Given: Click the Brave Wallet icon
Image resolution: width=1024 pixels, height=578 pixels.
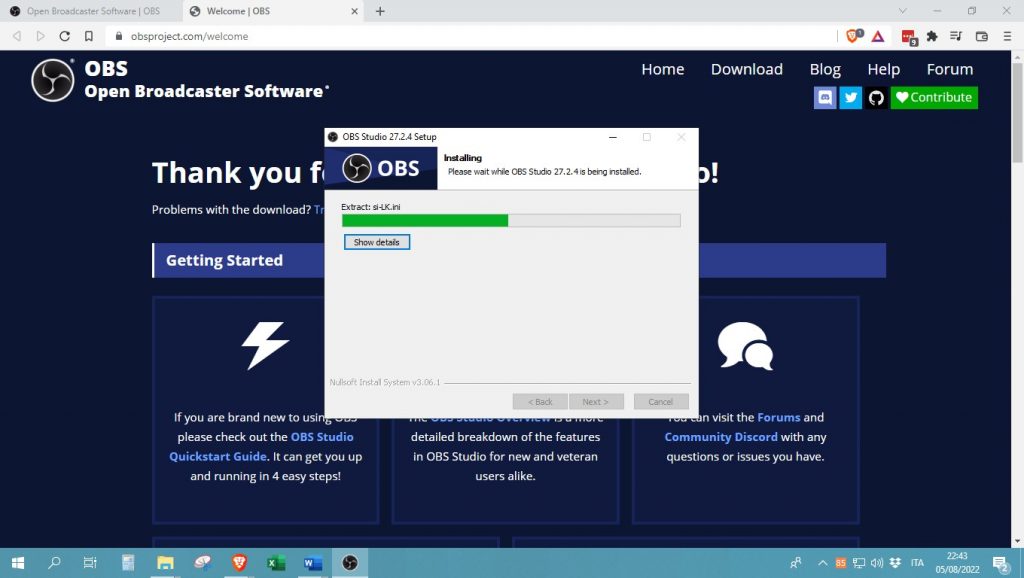Looking at the screenshot, I should pyautogui.click(x=981, y=36).
